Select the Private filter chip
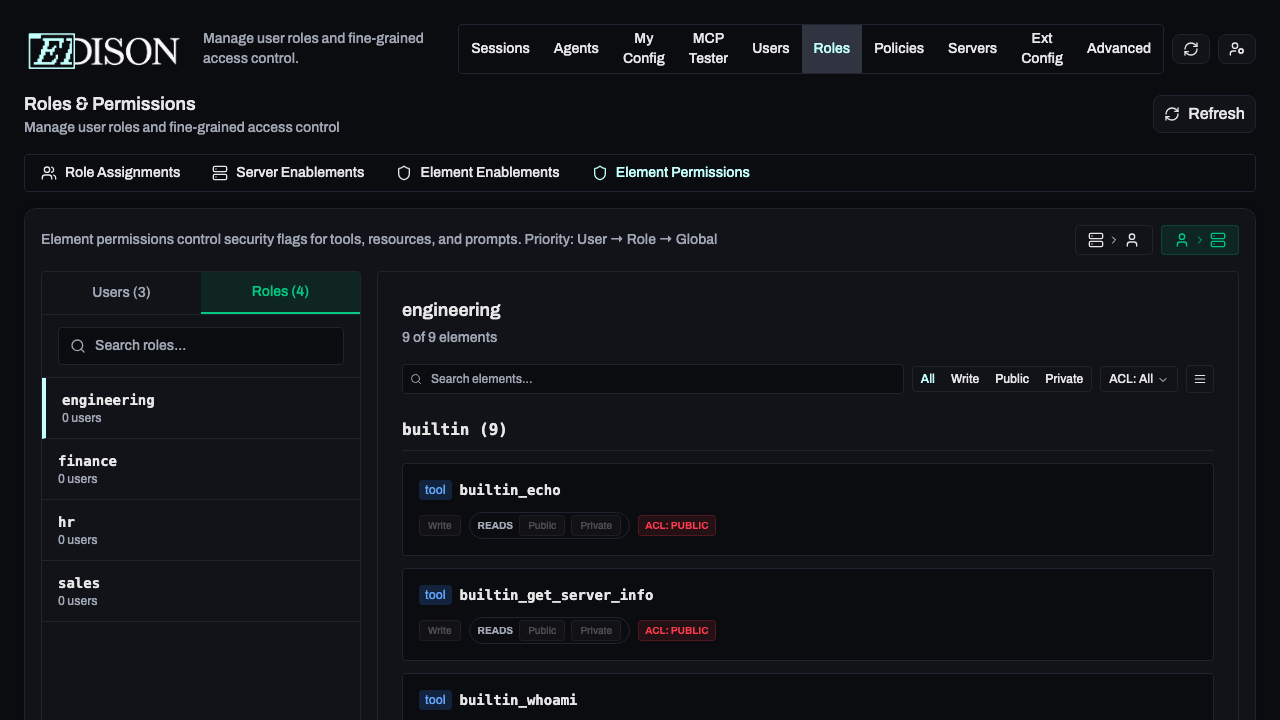Viewport: 1280px width, 720px height. 1064,378
